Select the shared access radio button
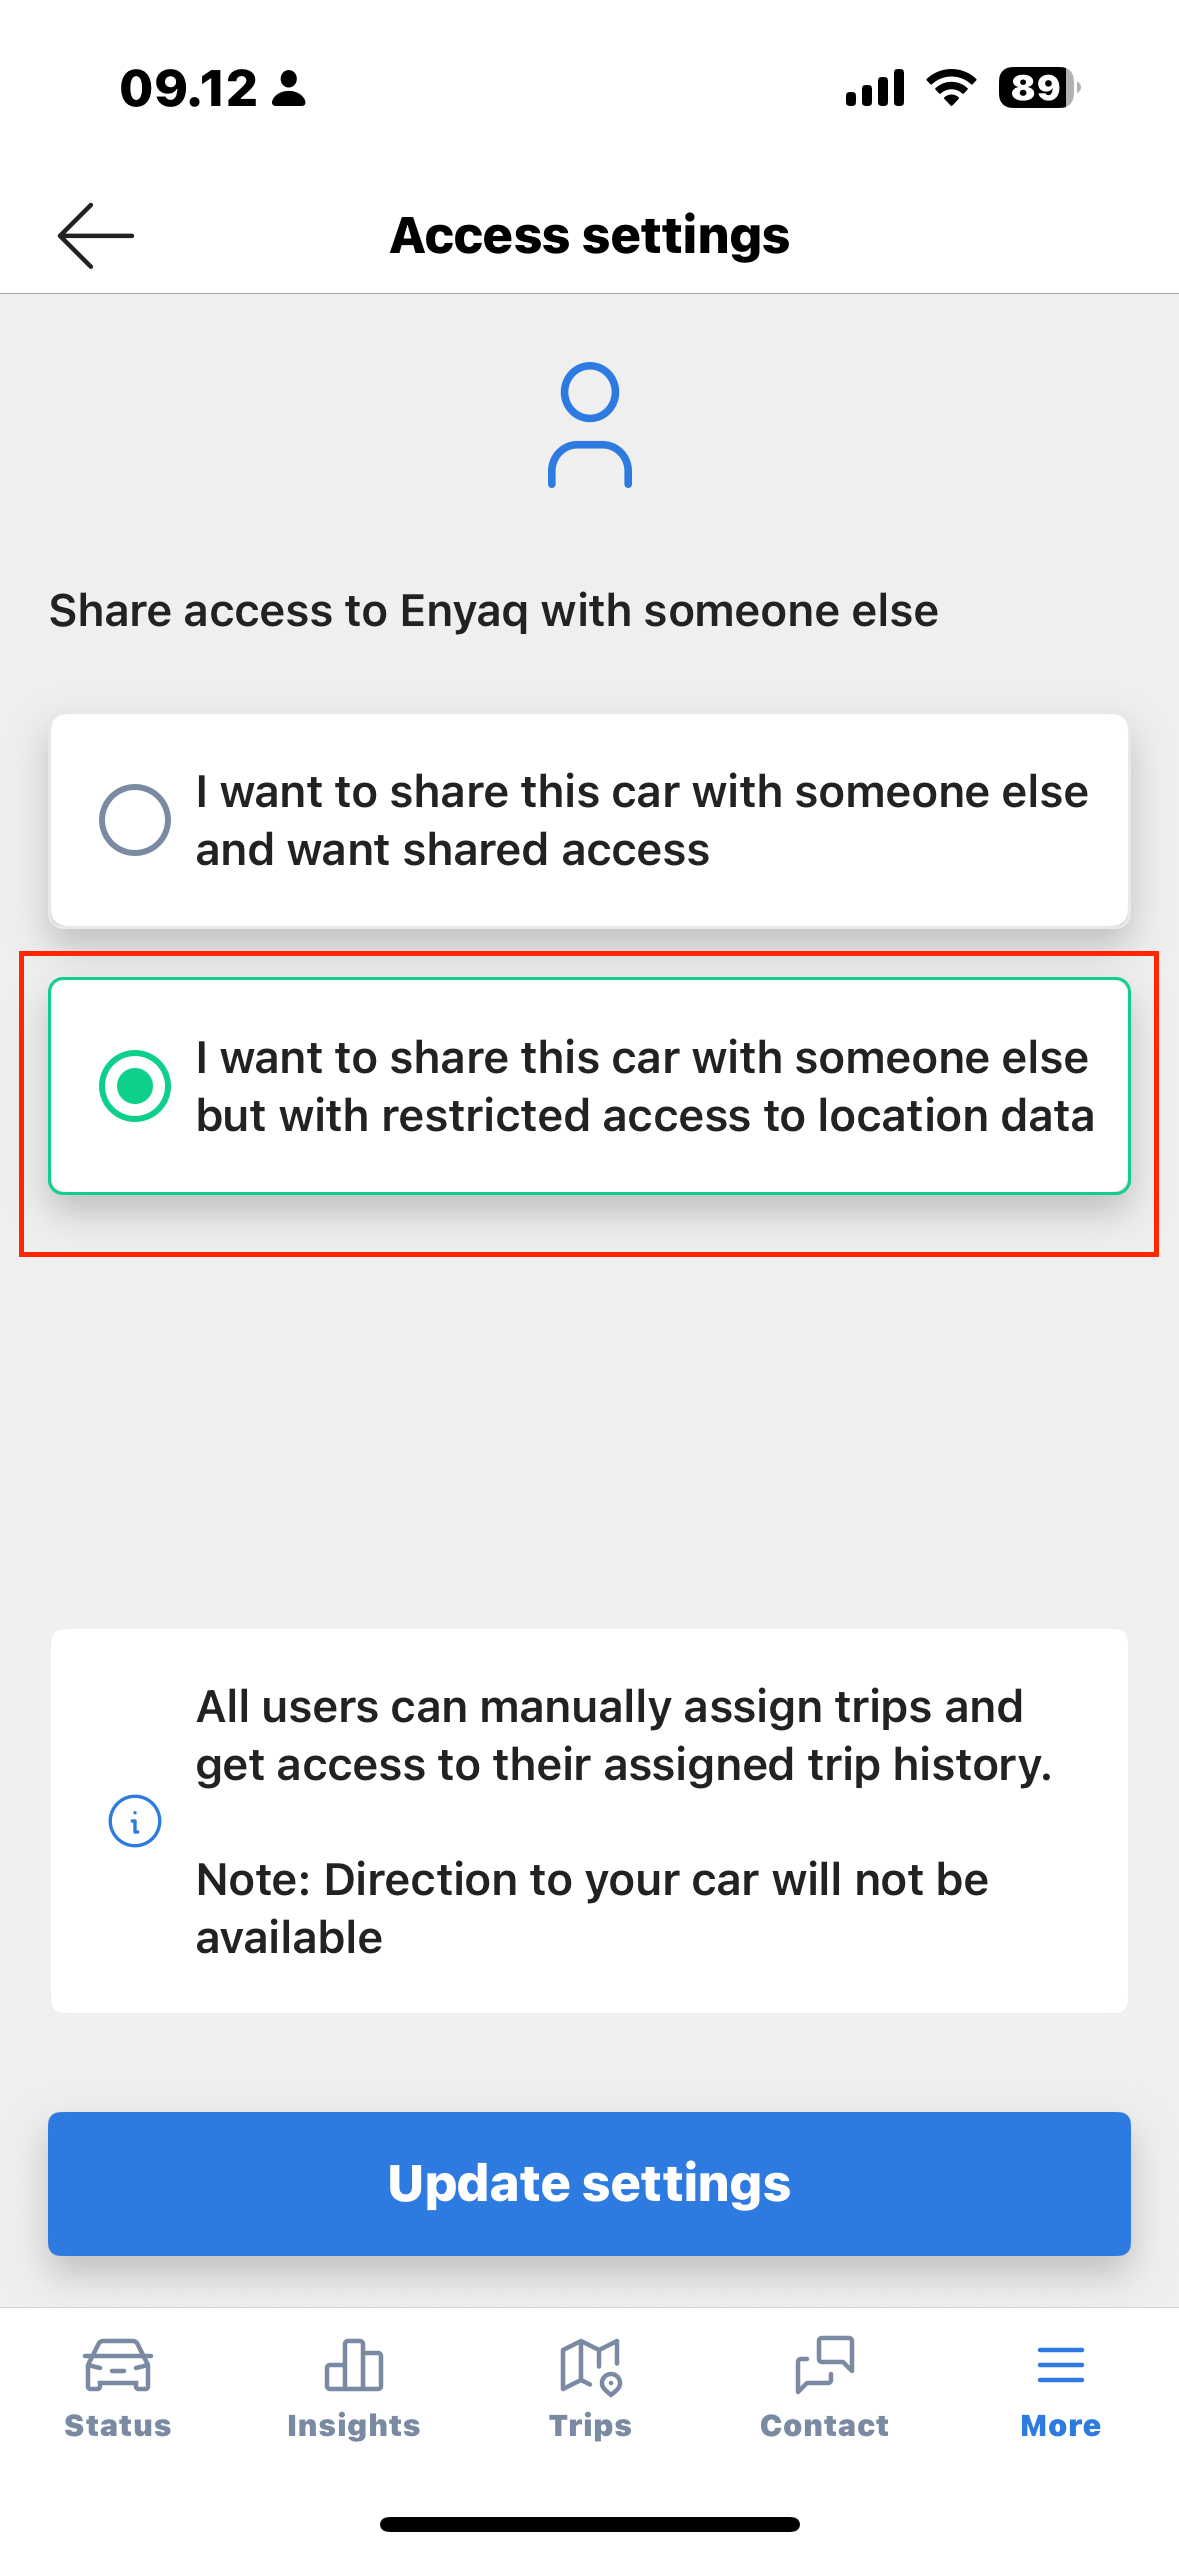The width and height of the screenshot is (1179, 2556). 135,820
